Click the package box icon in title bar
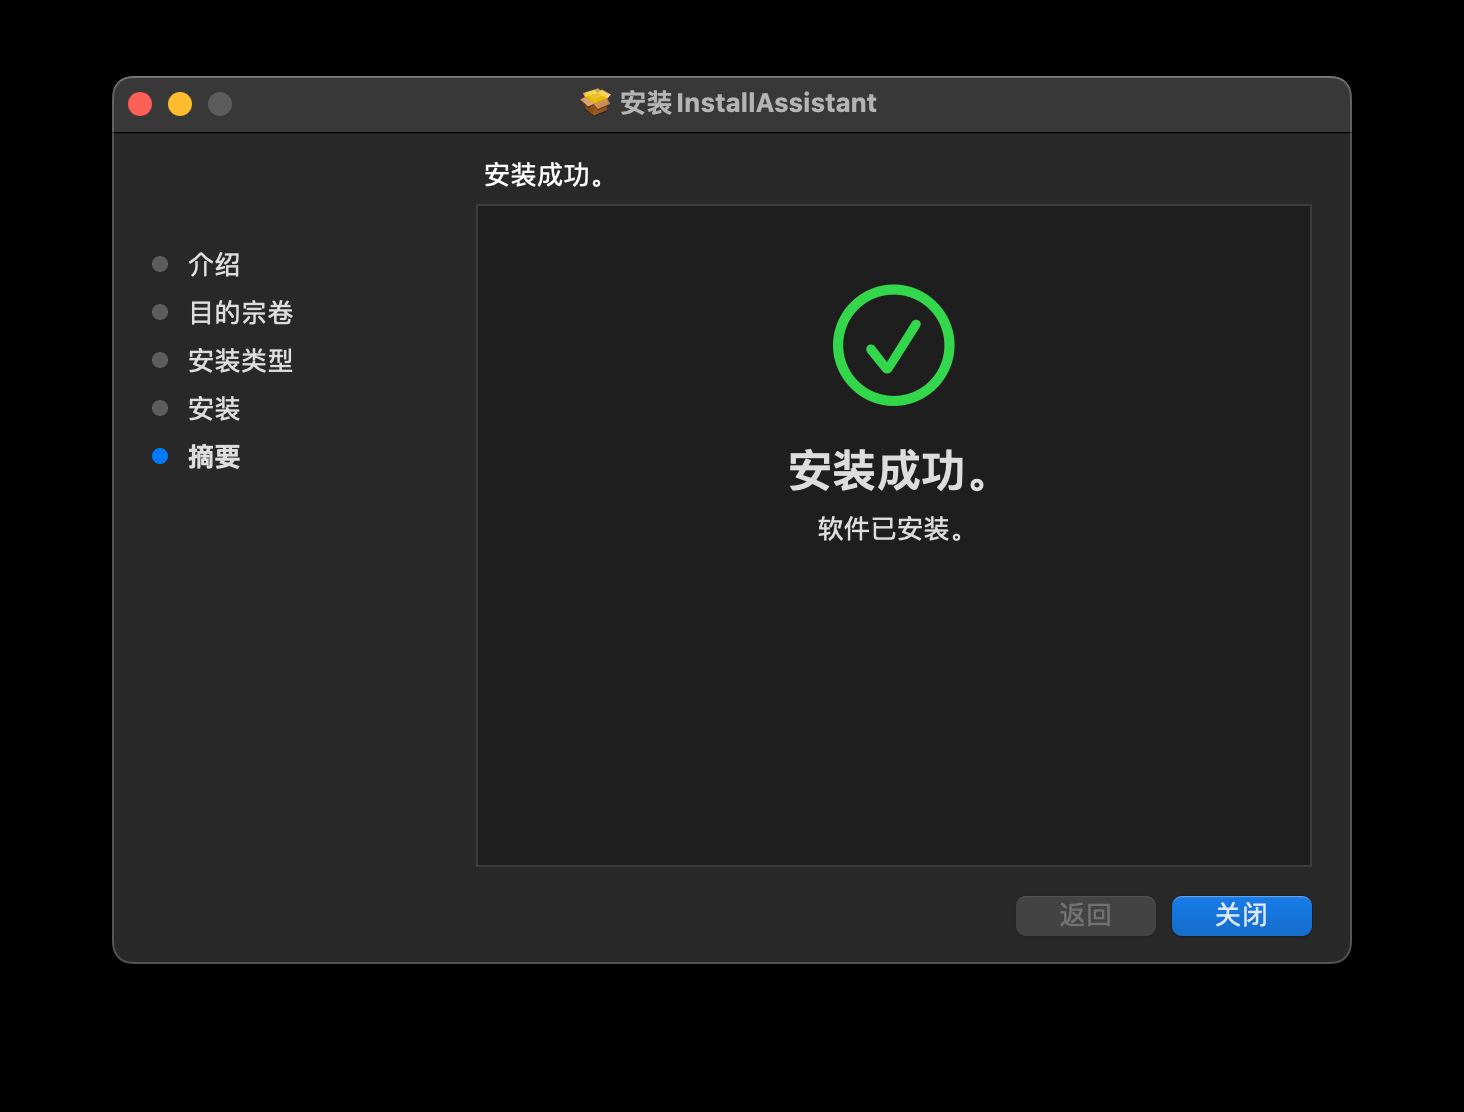Image resolution: width=1464 pixels, height=1112 pixels. (596, 103)
